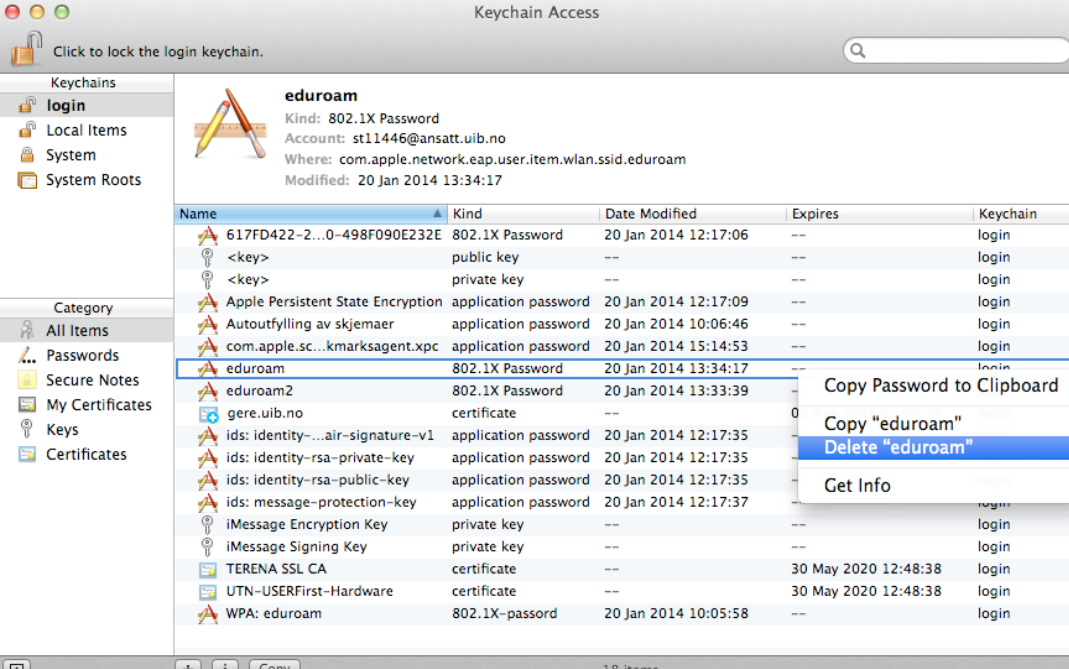Click certificate icon for UTN-USERFirst-Hardware
Viewport: 1069px width, 669px height.
coord(208,591)
